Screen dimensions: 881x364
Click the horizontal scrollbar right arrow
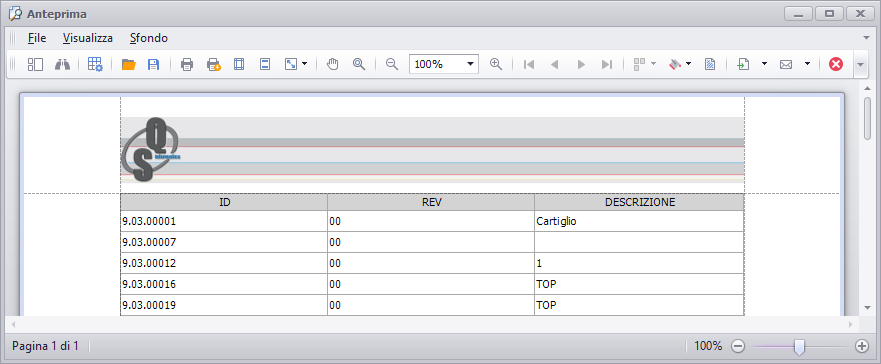851,325
